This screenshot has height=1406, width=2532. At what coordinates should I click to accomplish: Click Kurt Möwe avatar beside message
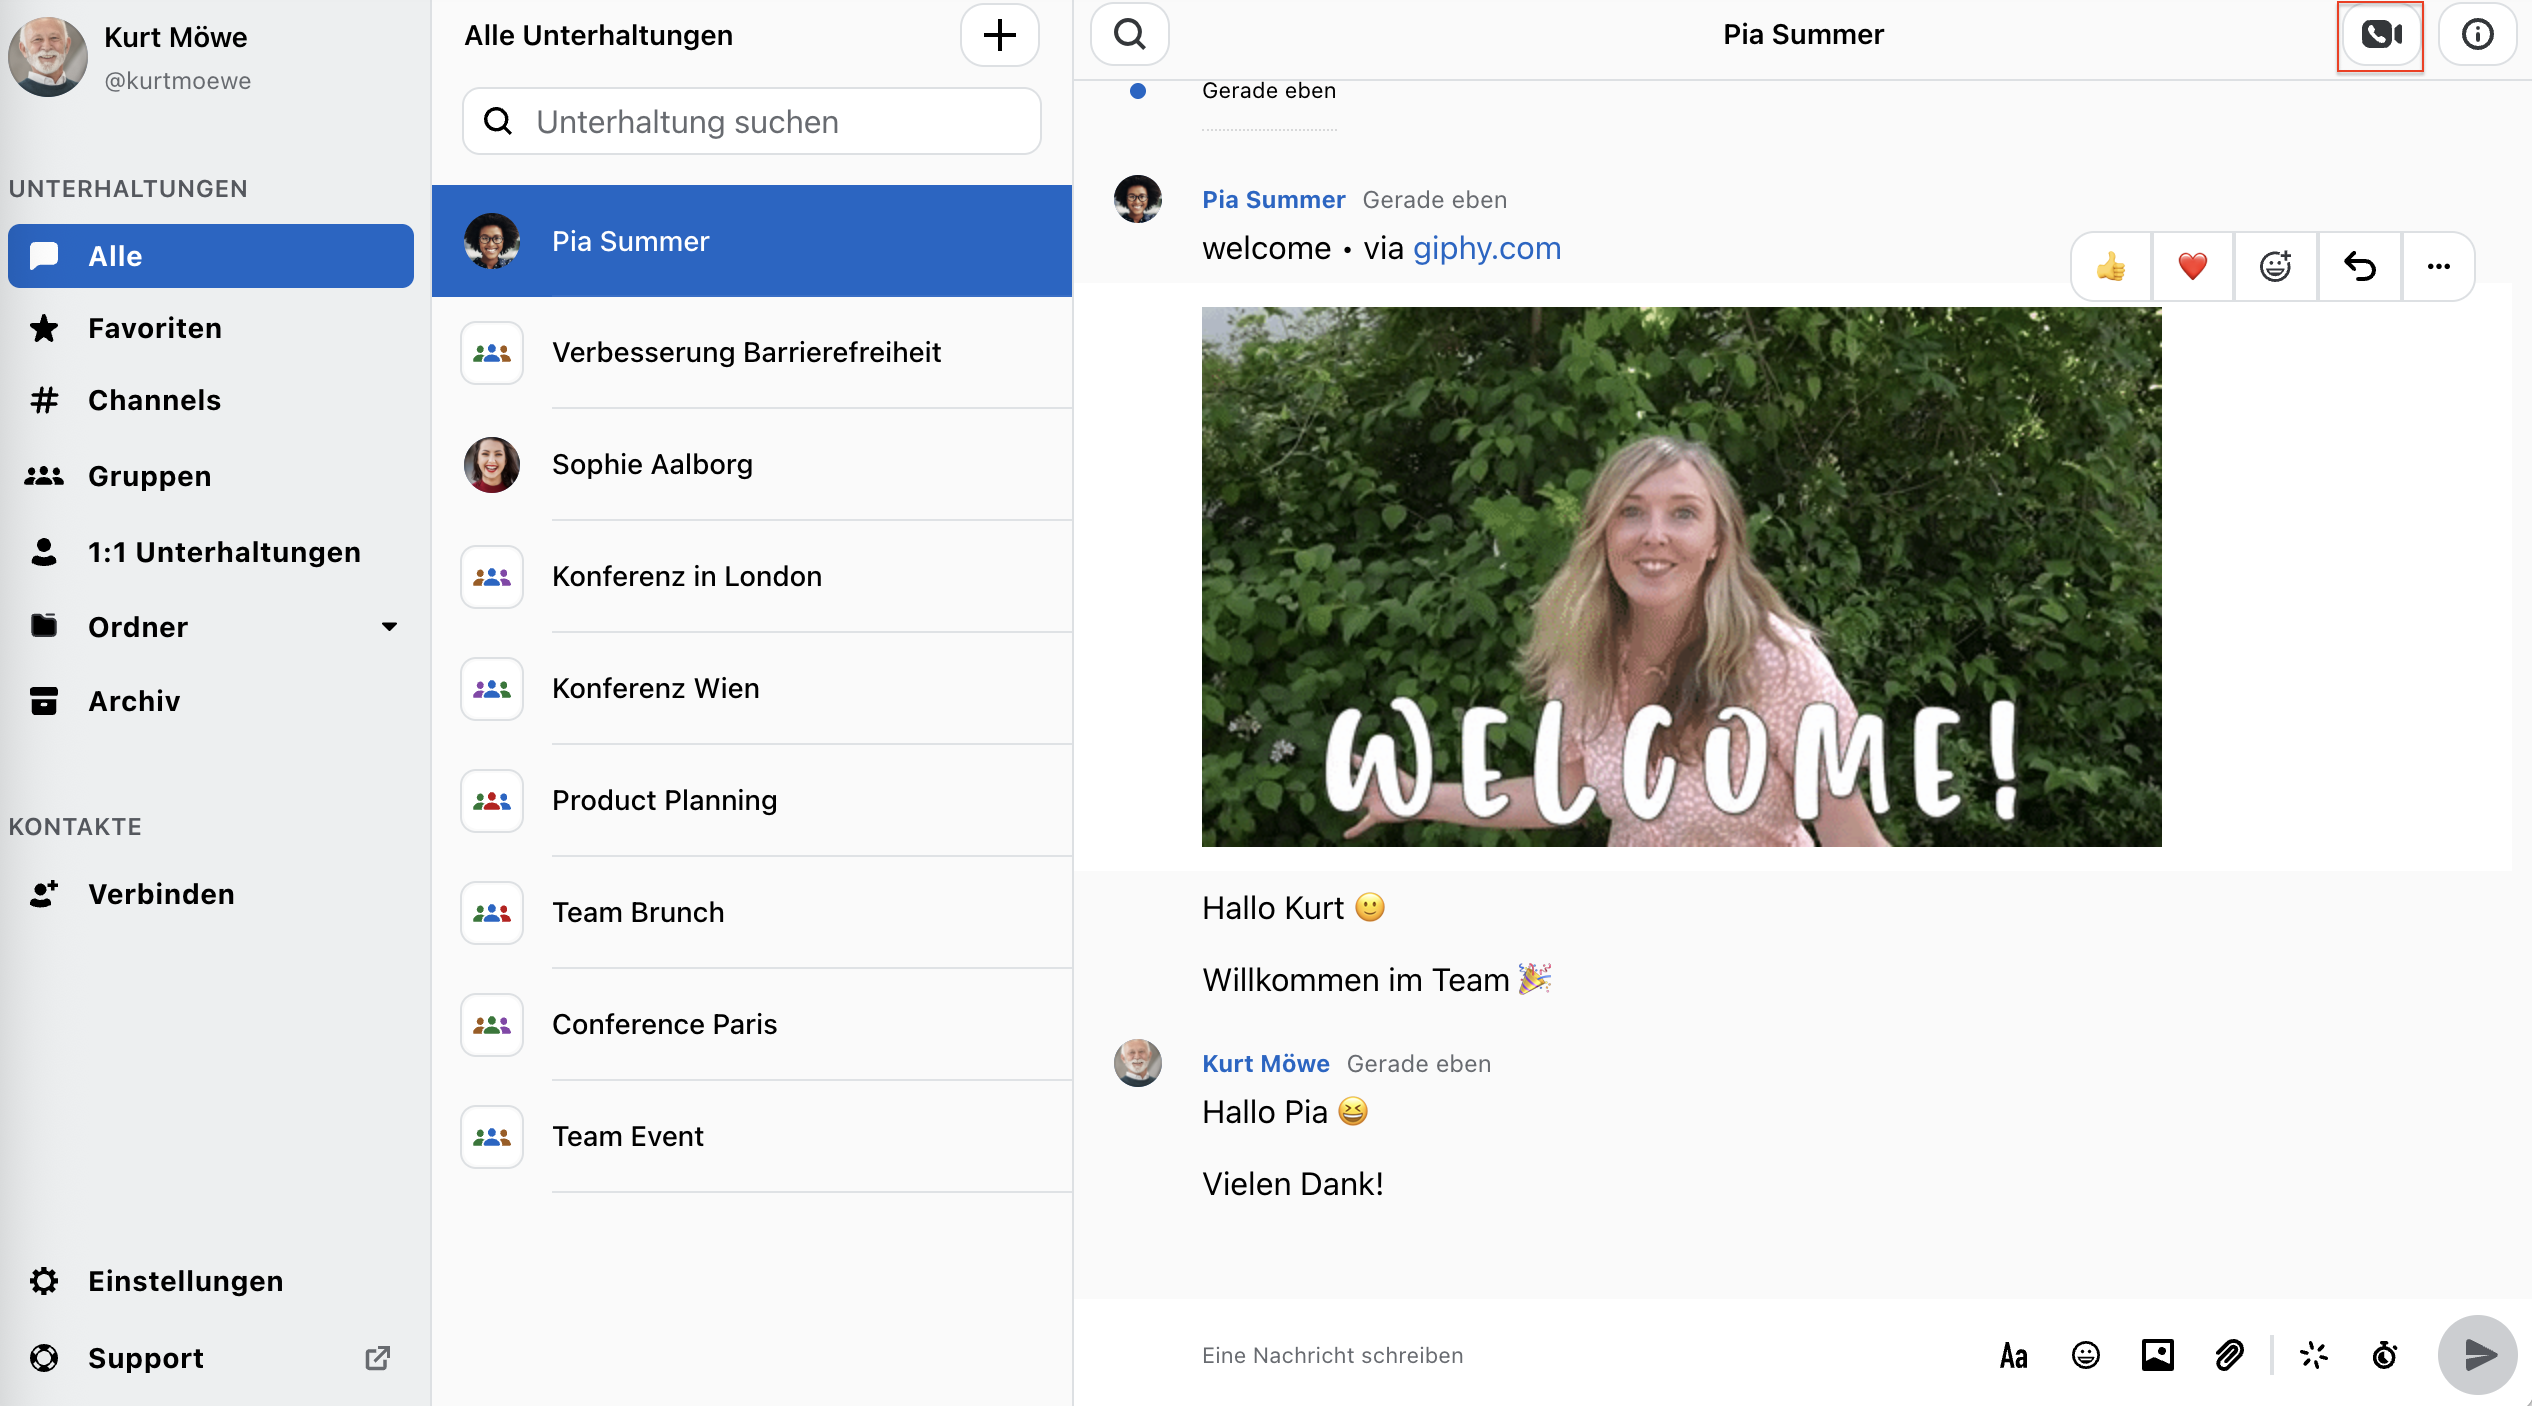pos(1138,1063)
